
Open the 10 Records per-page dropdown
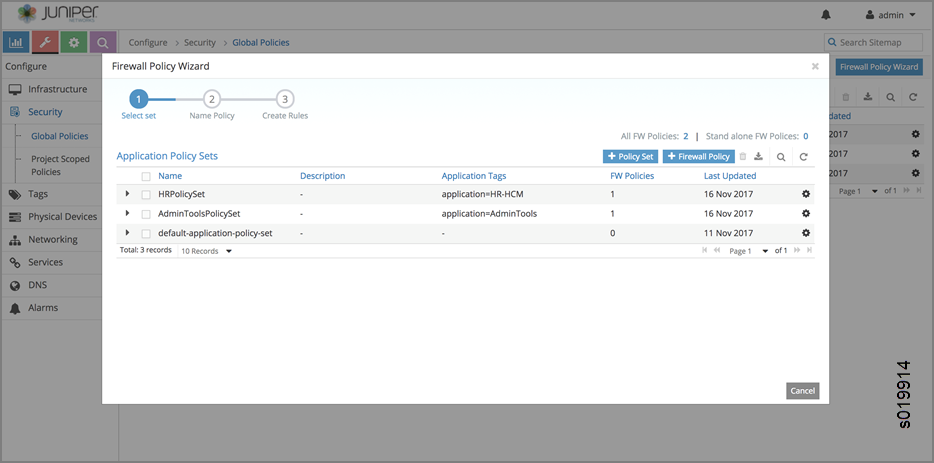click(x=206, y=251)
